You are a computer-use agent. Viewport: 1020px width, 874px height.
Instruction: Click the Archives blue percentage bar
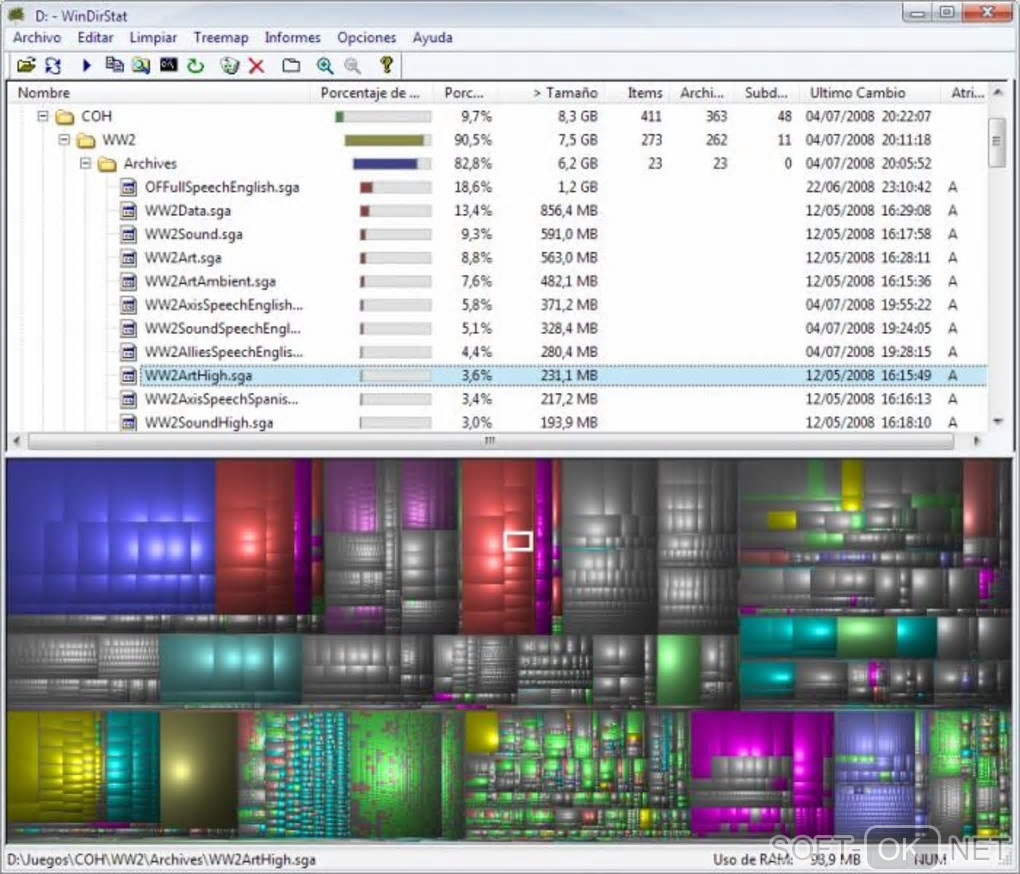(x=392, y=164)
